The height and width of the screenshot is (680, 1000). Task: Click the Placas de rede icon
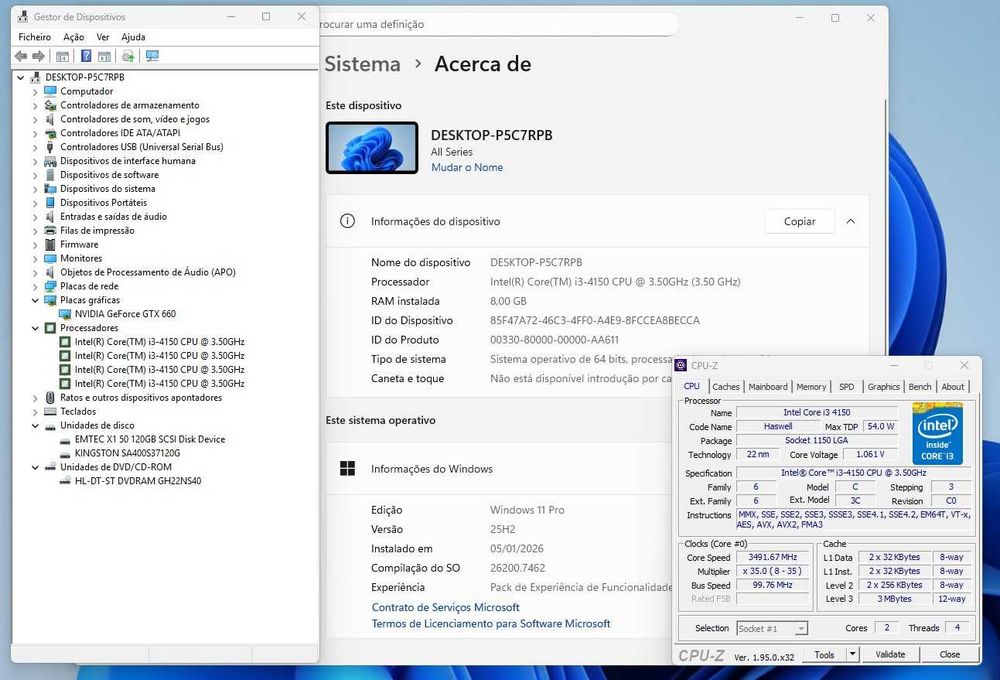[x=50, y=286]
